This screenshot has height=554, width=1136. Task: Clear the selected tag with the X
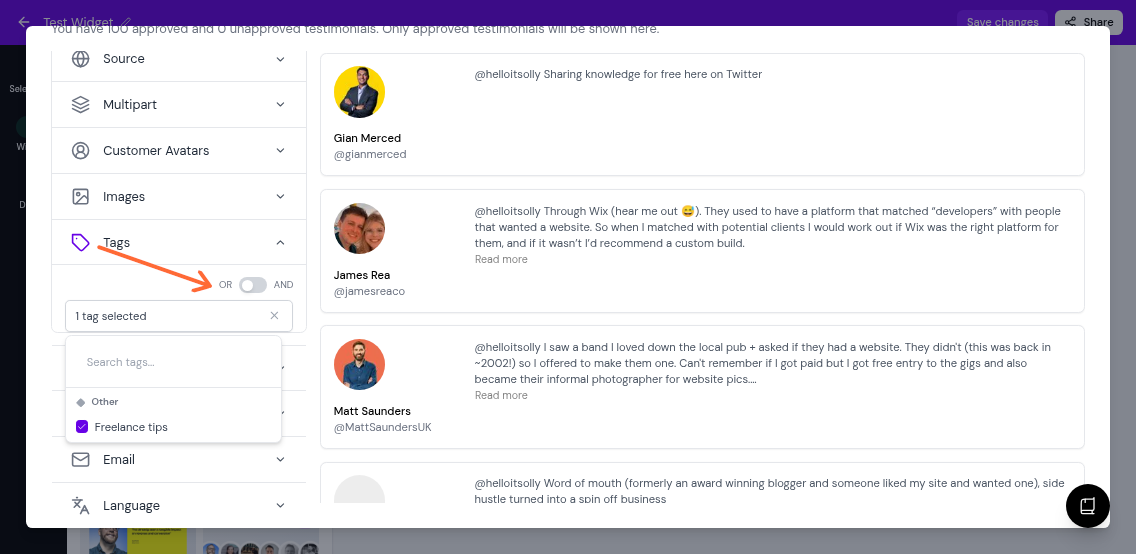tap(275, 316)
